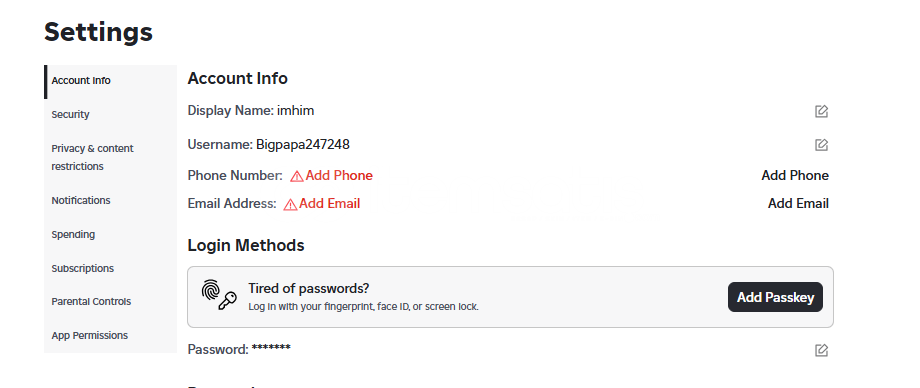Edit the Password pencil icon
The width and height of the screenshot is (920, 388).
821,350
